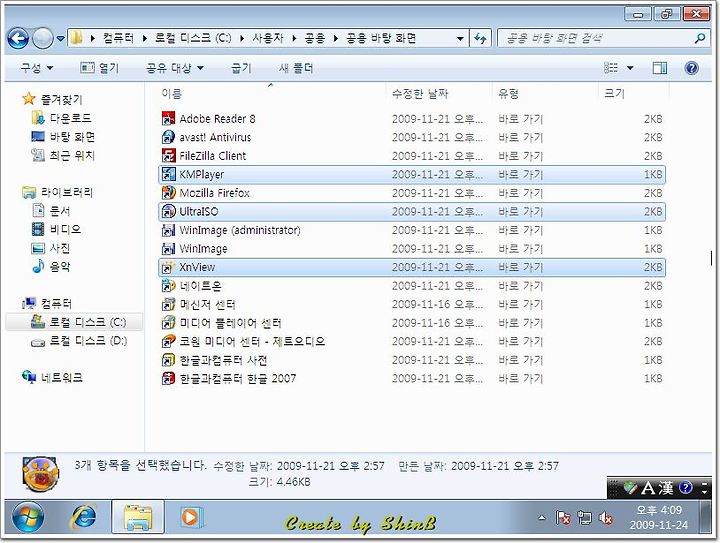Select 코원 미디어 센터 - 제트오디오 icon

[169, 341]
